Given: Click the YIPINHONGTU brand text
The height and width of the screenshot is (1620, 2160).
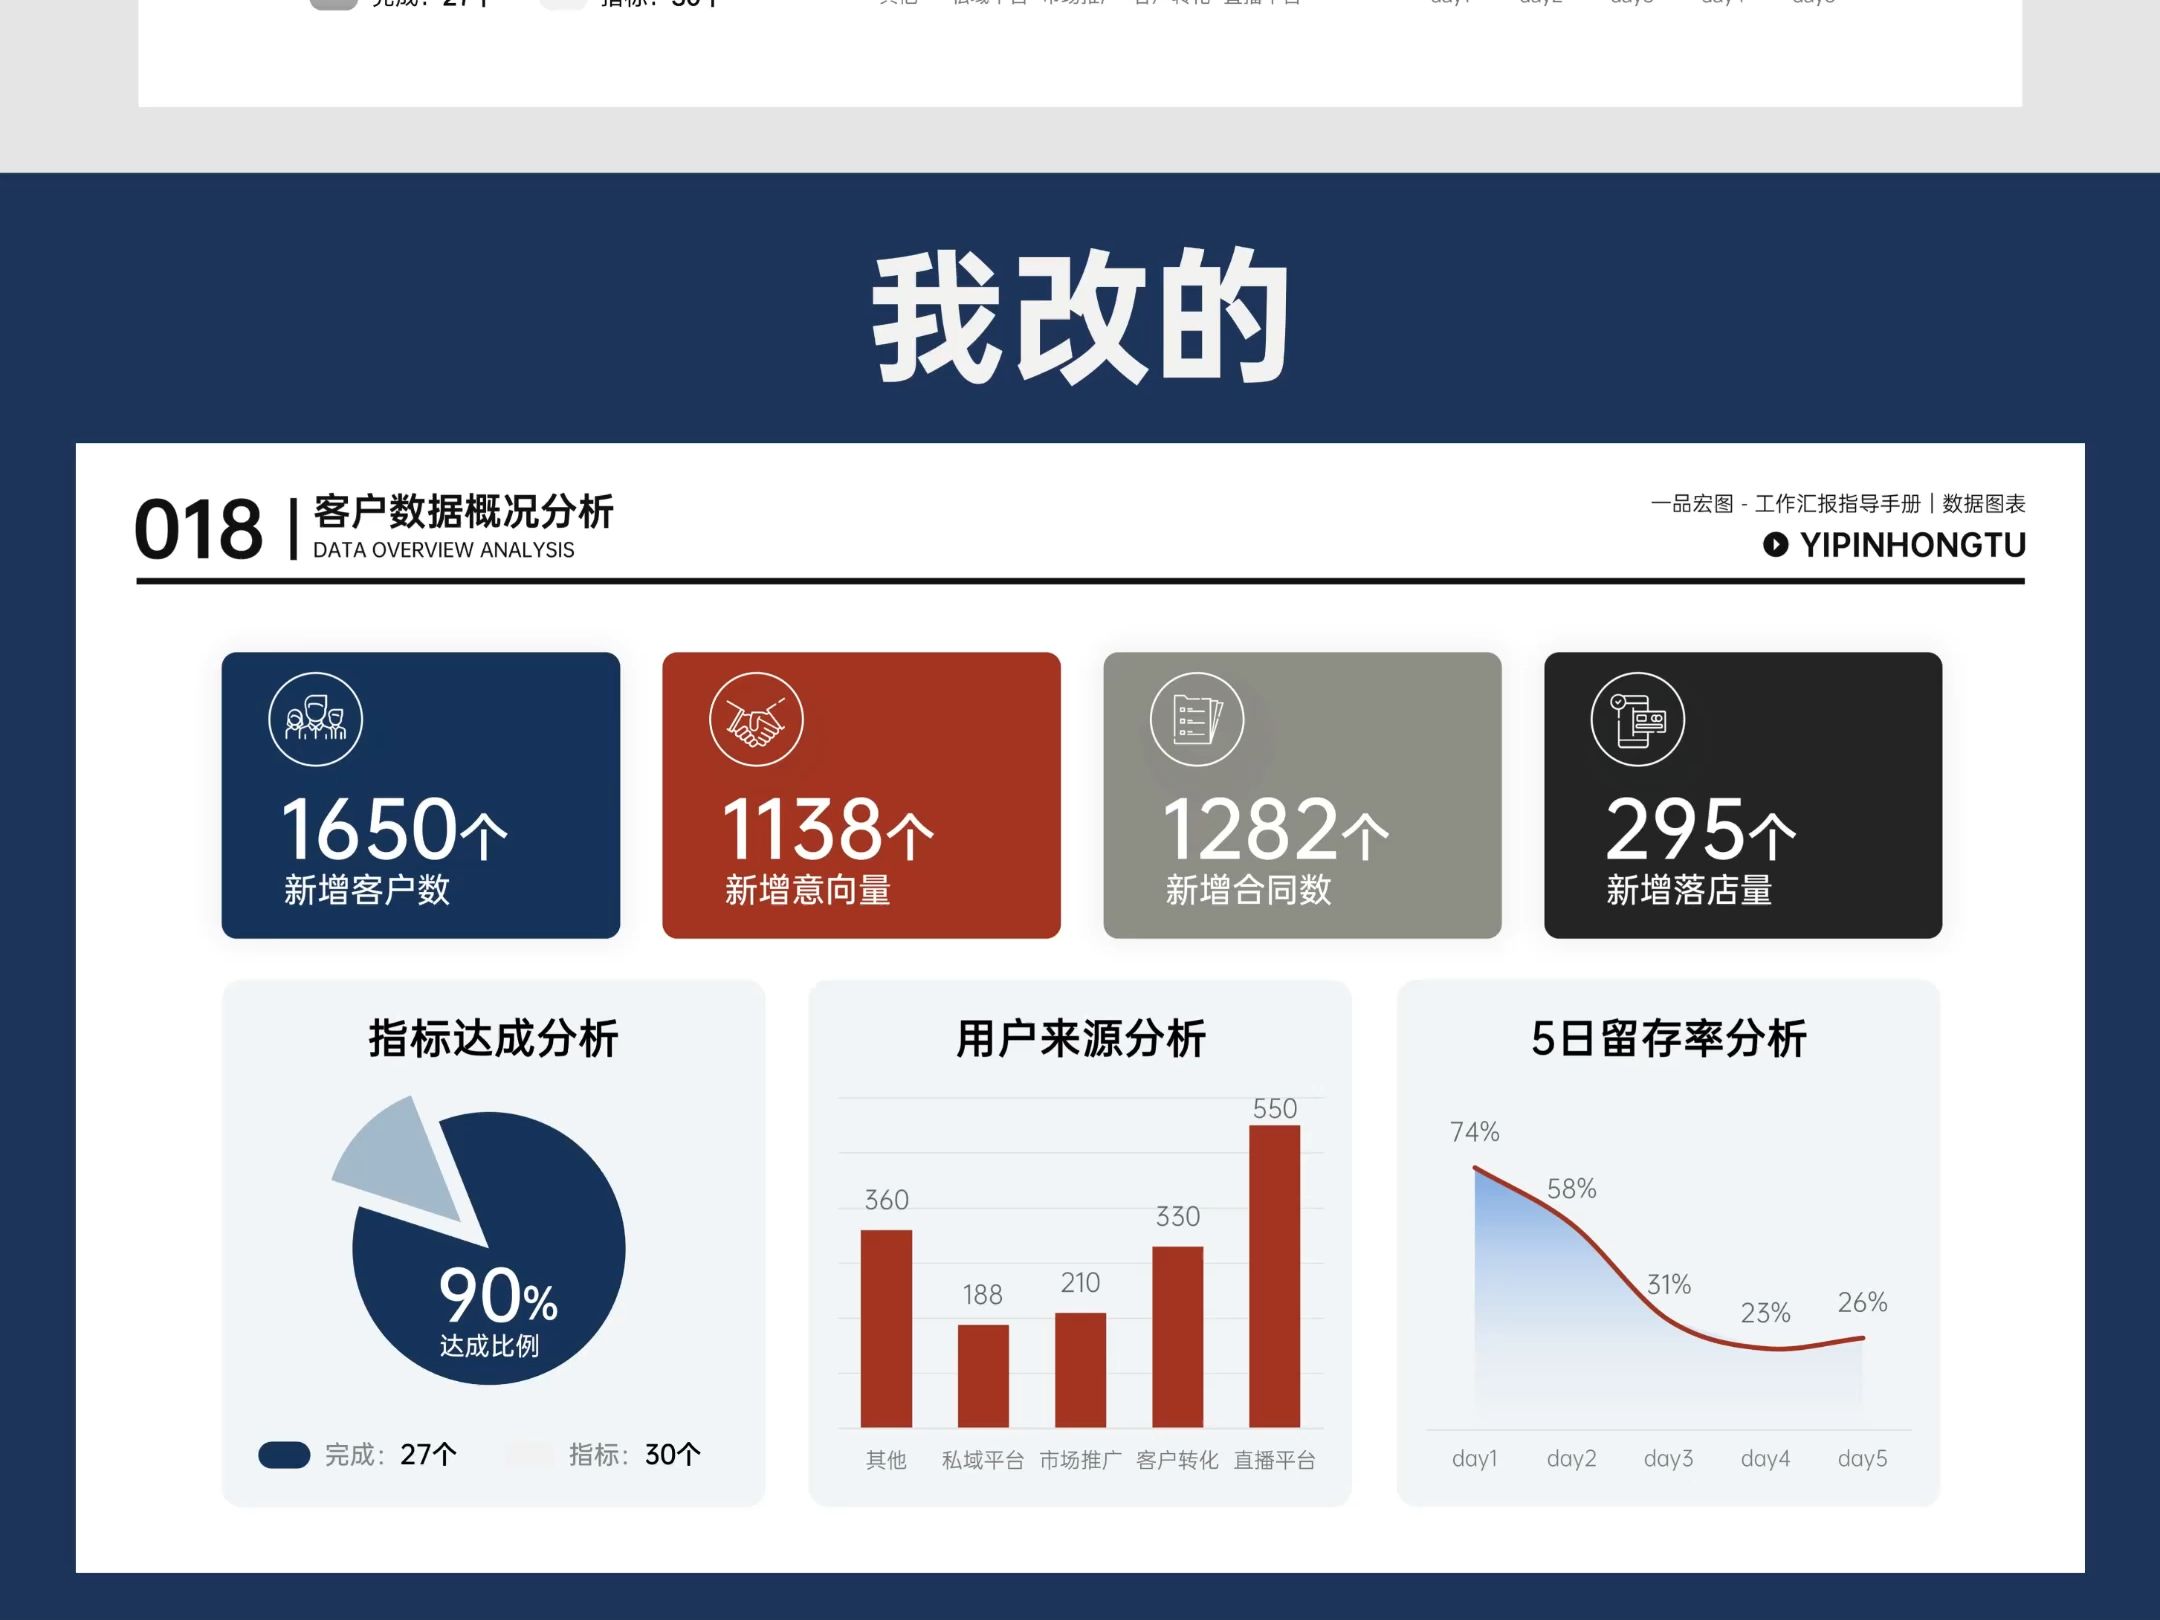Looking at the screenshot, I should [1913, 545].
